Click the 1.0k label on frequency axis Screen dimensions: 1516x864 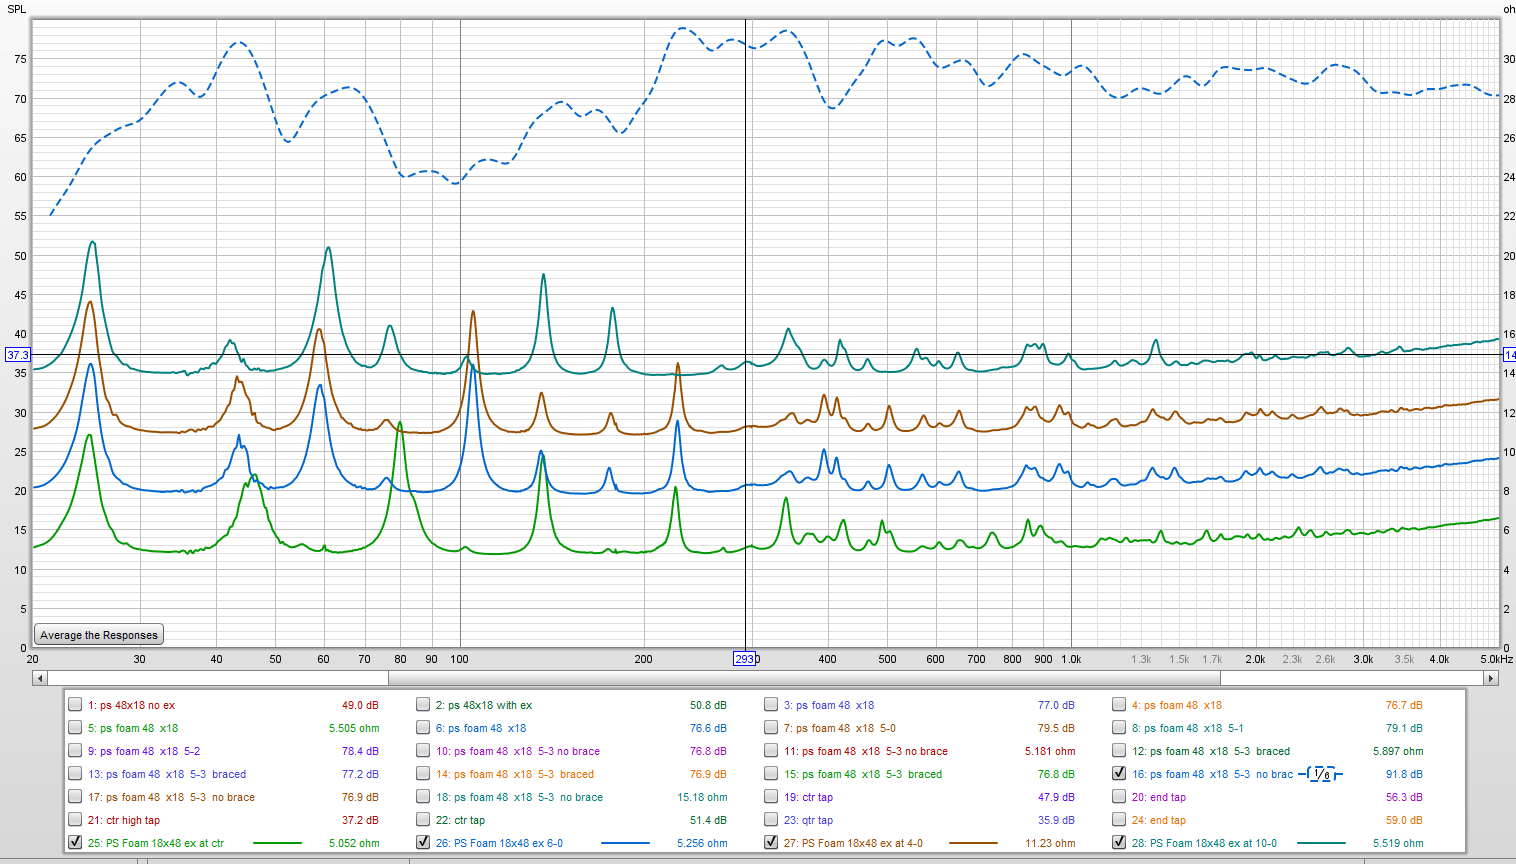pos(1071,659)
